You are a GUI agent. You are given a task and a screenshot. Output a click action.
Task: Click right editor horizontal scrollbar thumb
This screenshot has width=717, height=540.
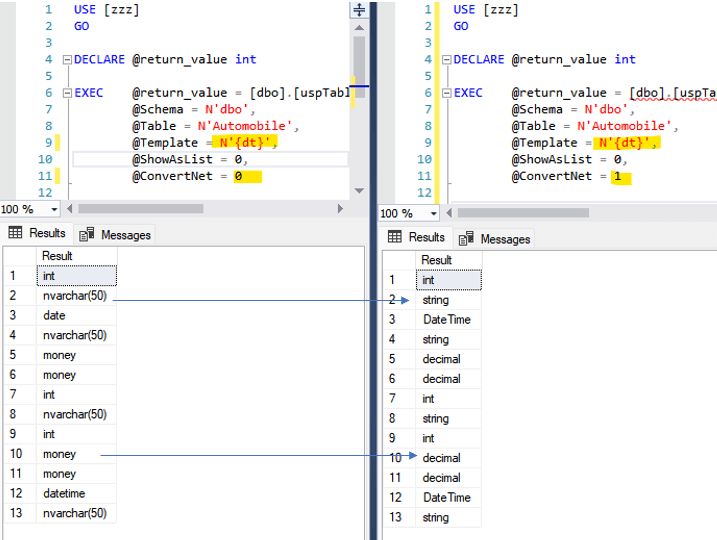(x=523, y=213)
